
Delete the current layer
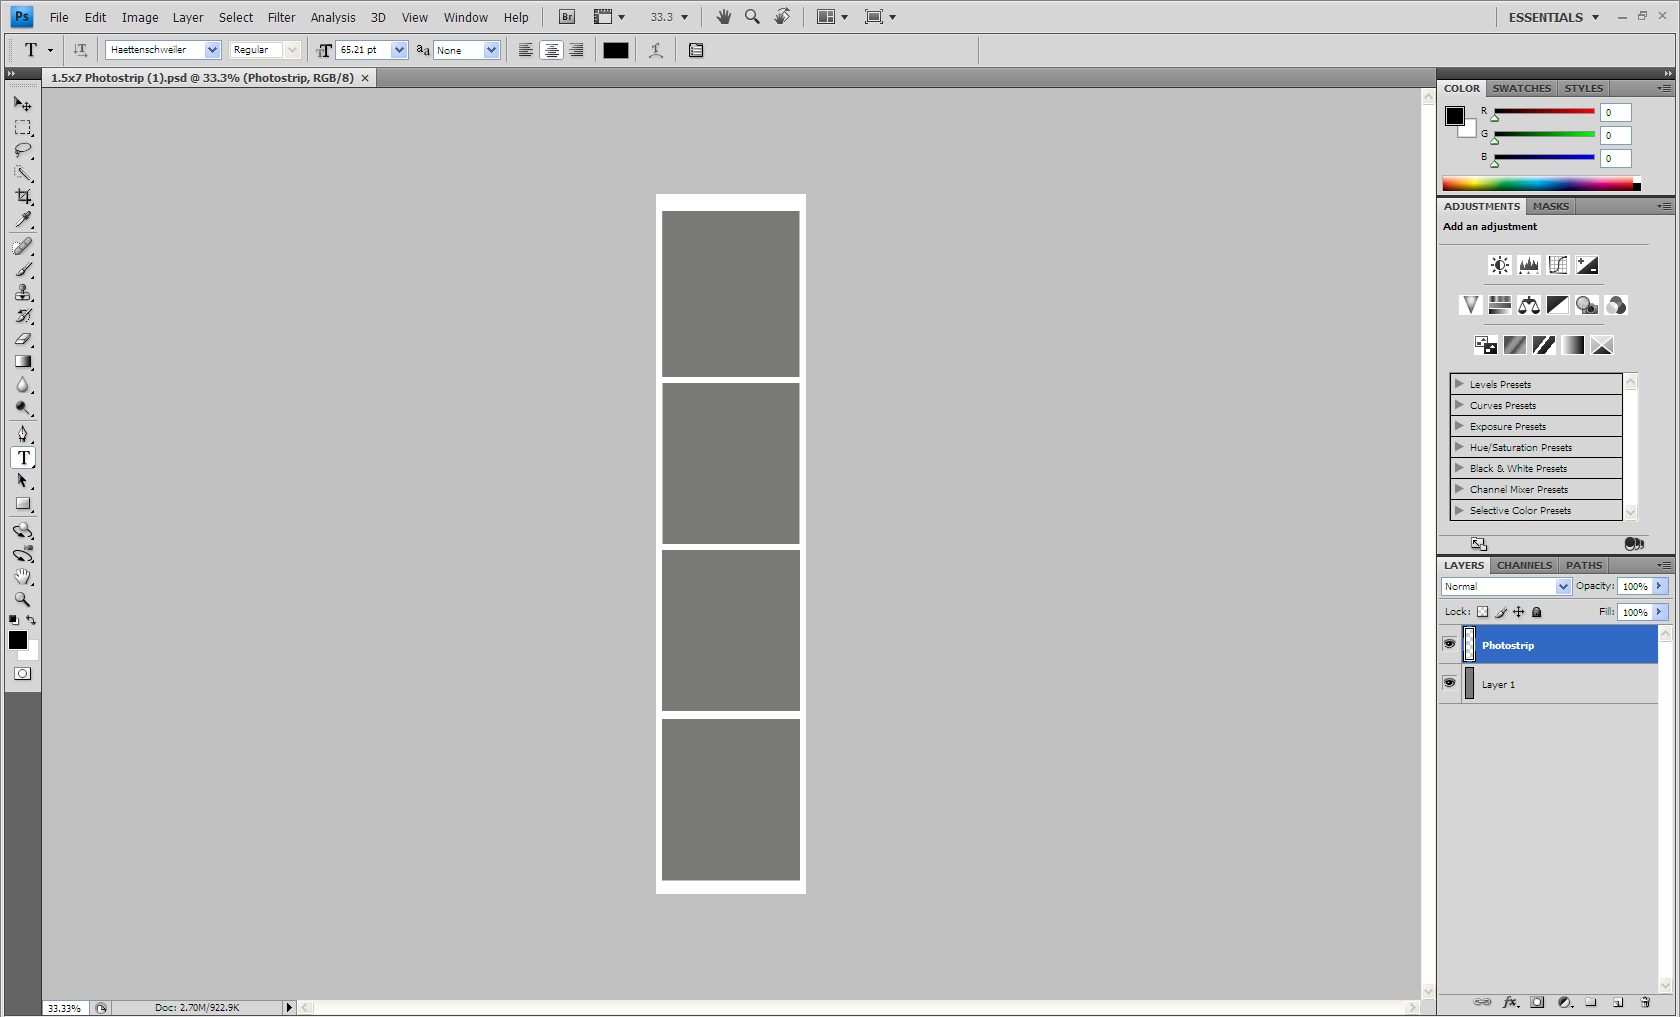1645,1002
